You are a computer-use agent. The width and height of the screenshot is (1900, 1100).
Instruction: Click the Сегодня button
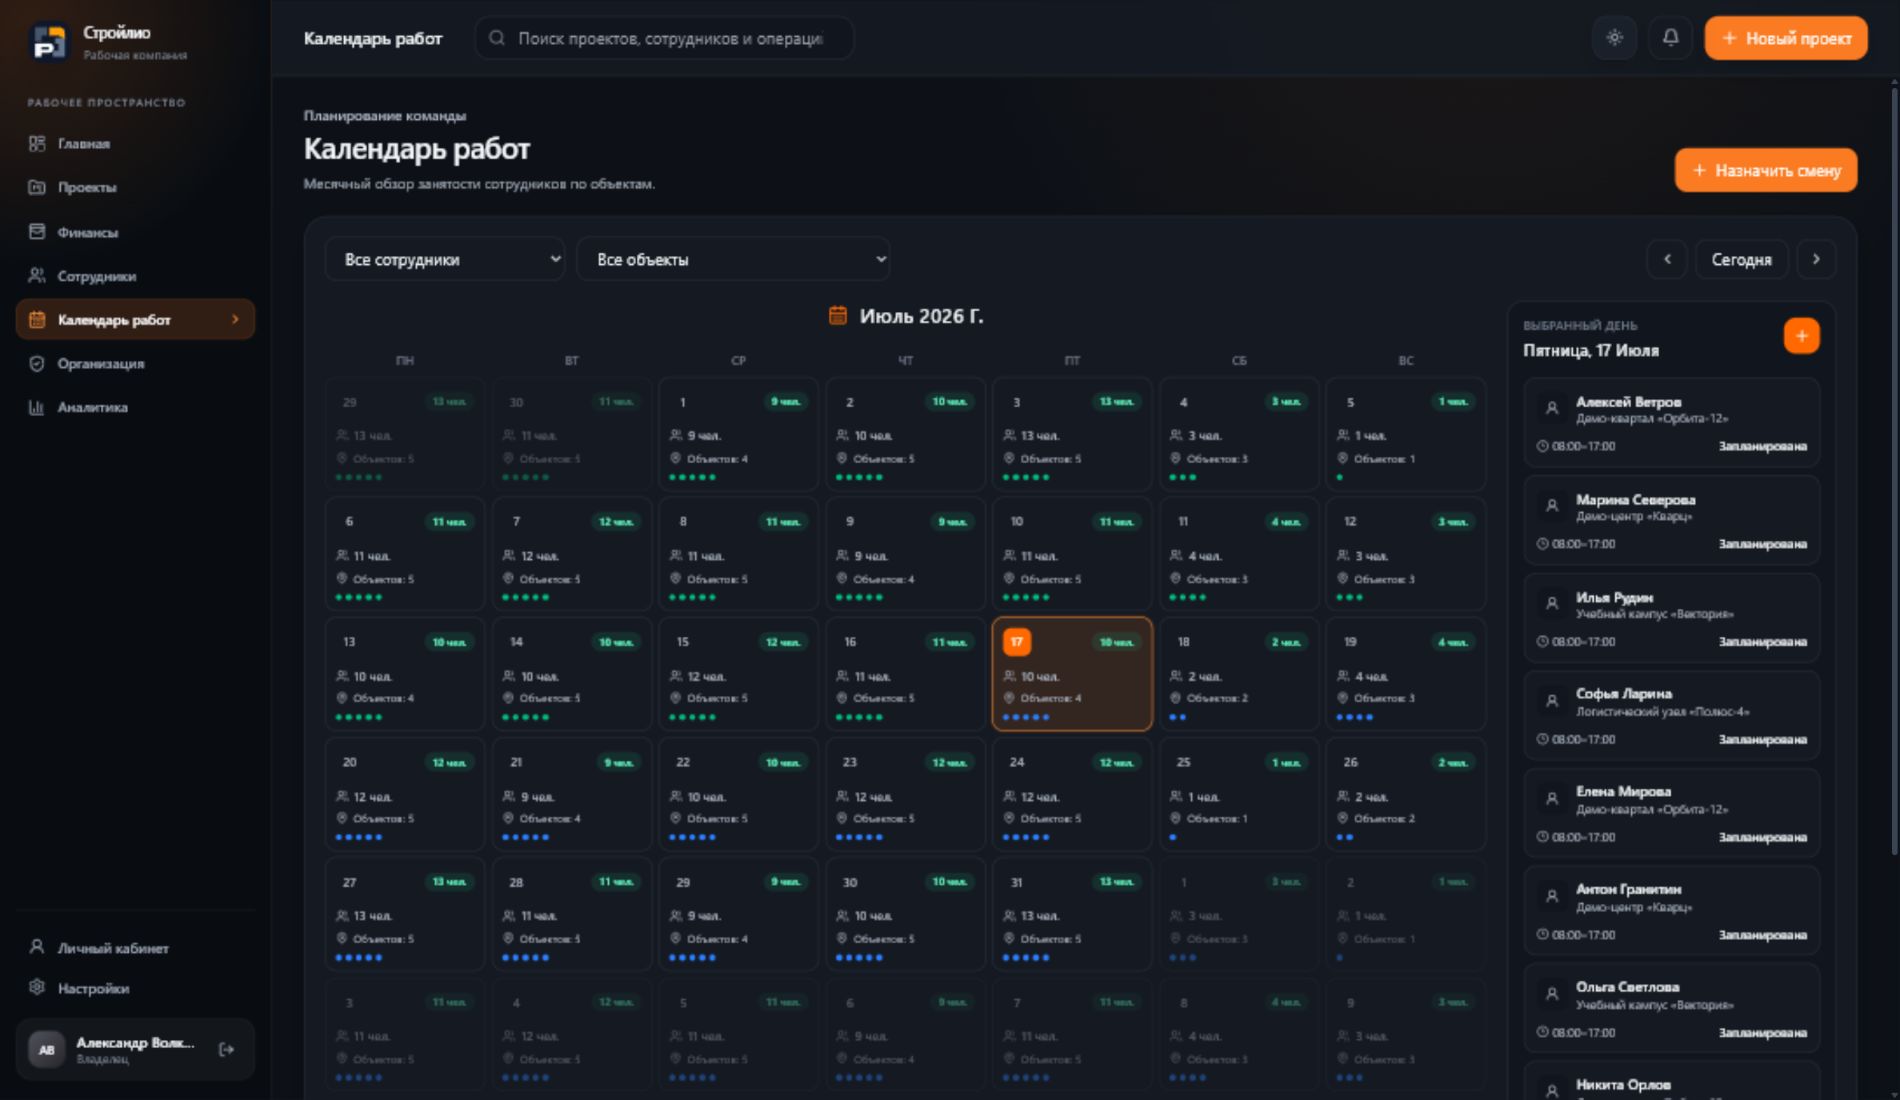(1741, 260)
